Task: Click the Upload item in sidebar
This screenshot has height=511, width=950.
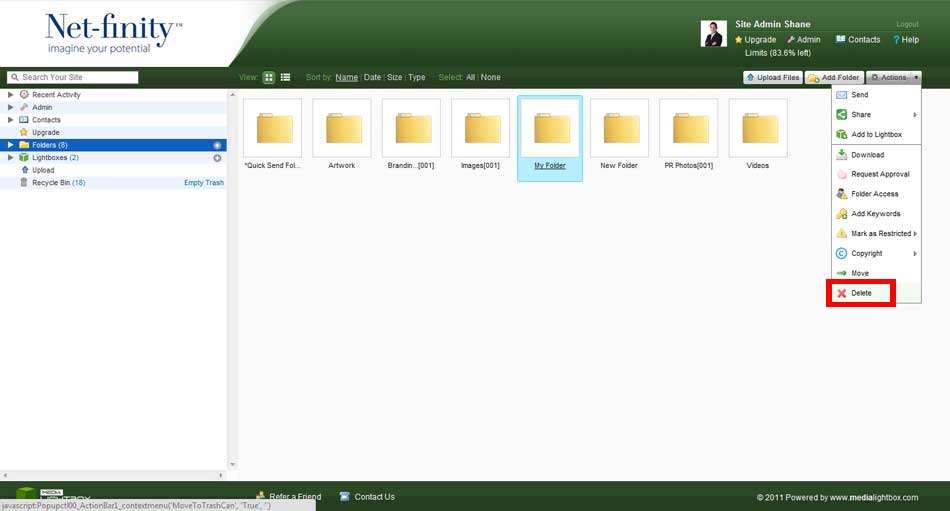Action: coord(43,170)
